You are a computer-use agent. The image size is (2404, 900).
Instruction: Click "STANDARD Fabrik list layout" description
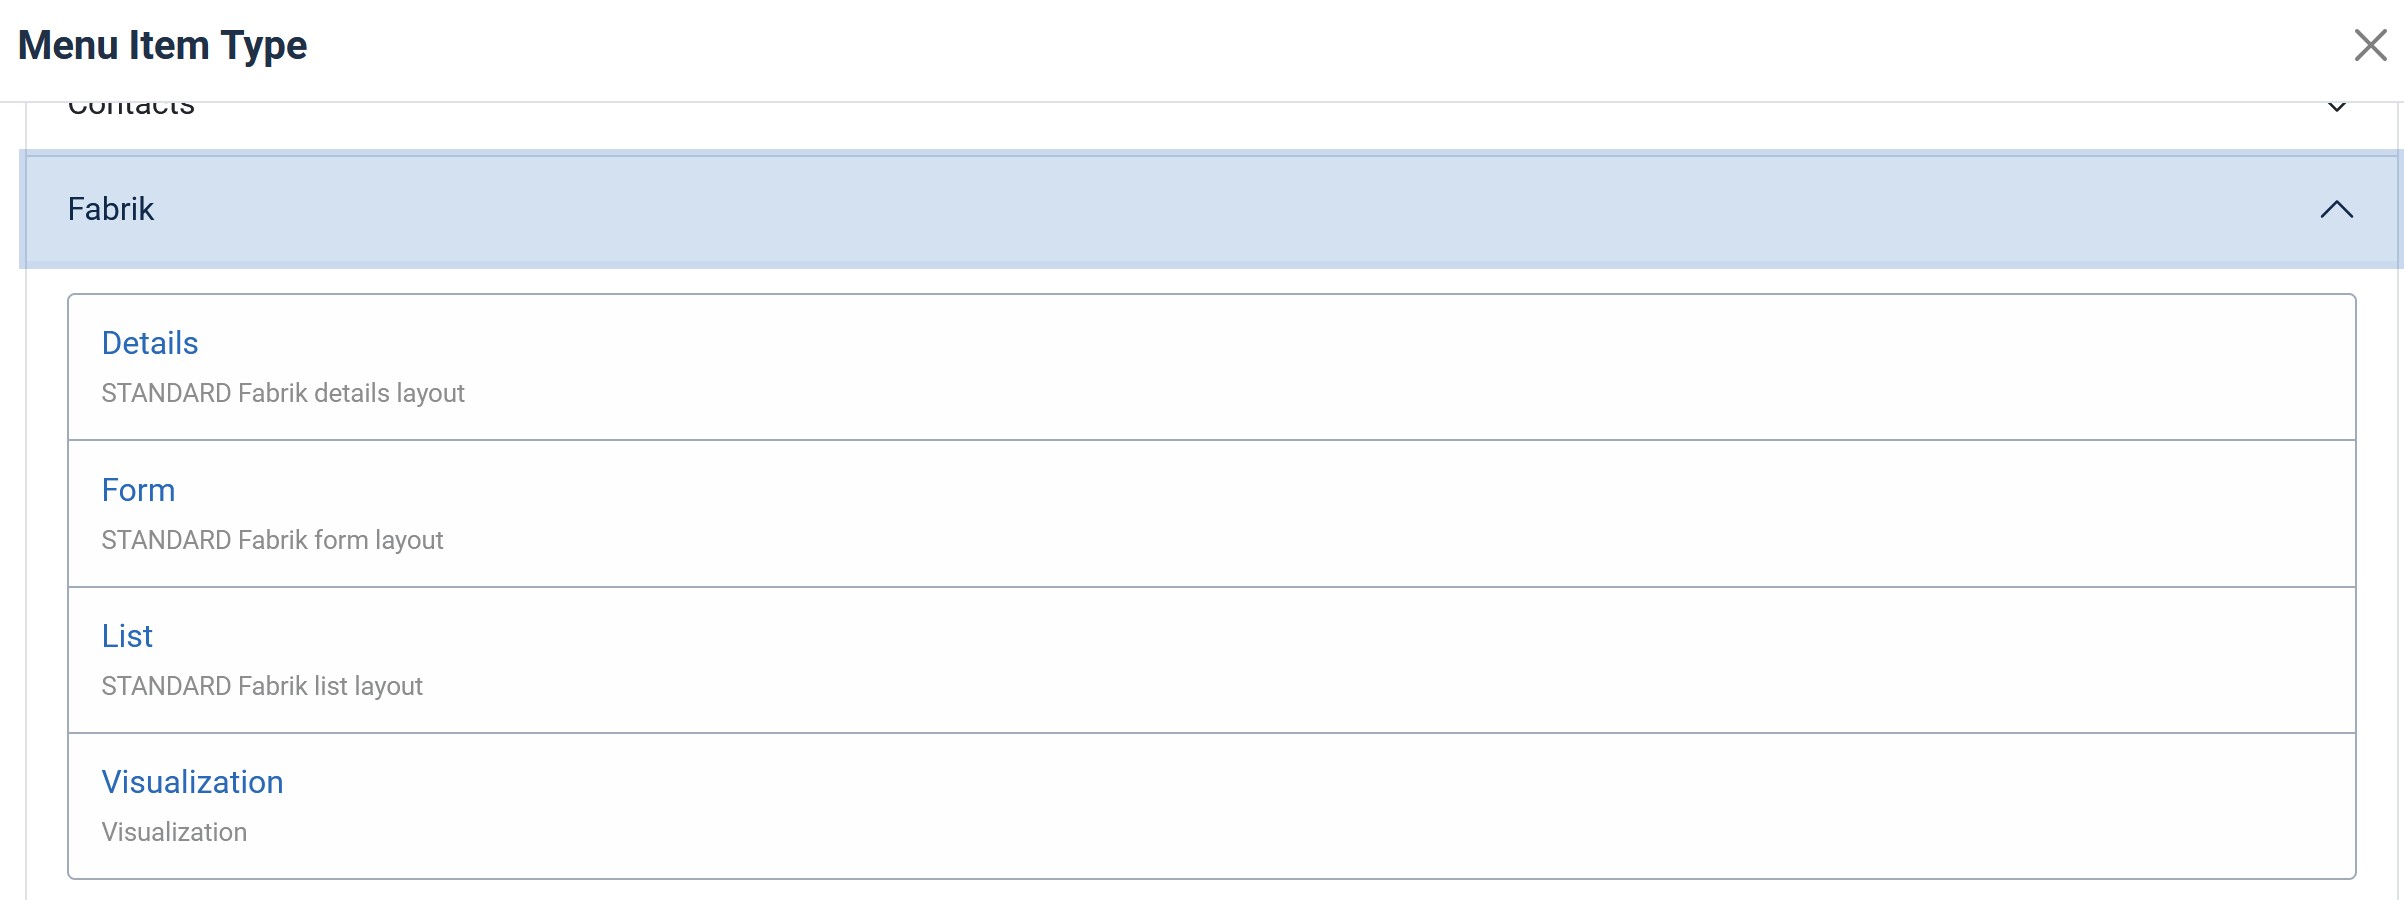[262, 686]
